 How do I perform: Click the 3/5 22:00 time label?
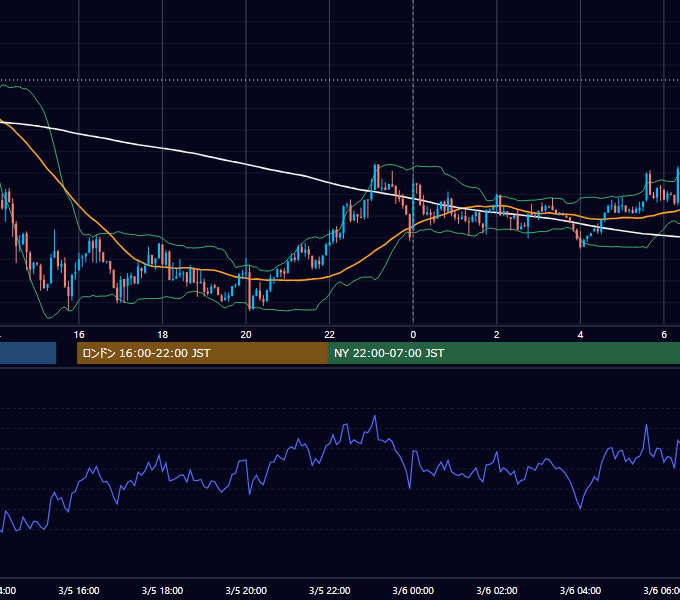330,591
